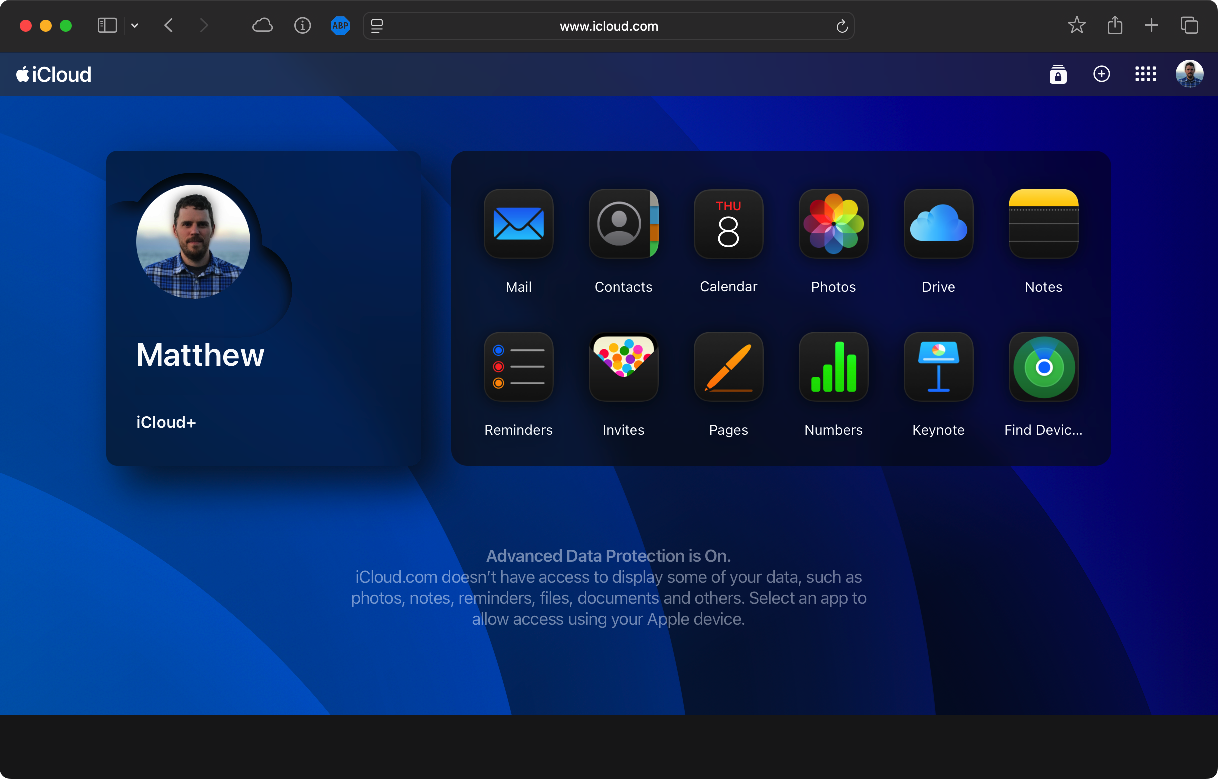Screen dimensions: 1218x779
Task: Go back with the Safari back arrow
Action: pyautogui.click(x=168, y=26)
